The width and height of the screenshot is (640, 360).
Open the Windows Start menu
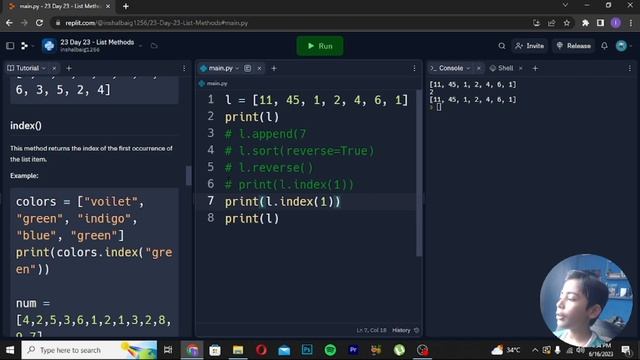pyautogui.click(x=10, y=350)
